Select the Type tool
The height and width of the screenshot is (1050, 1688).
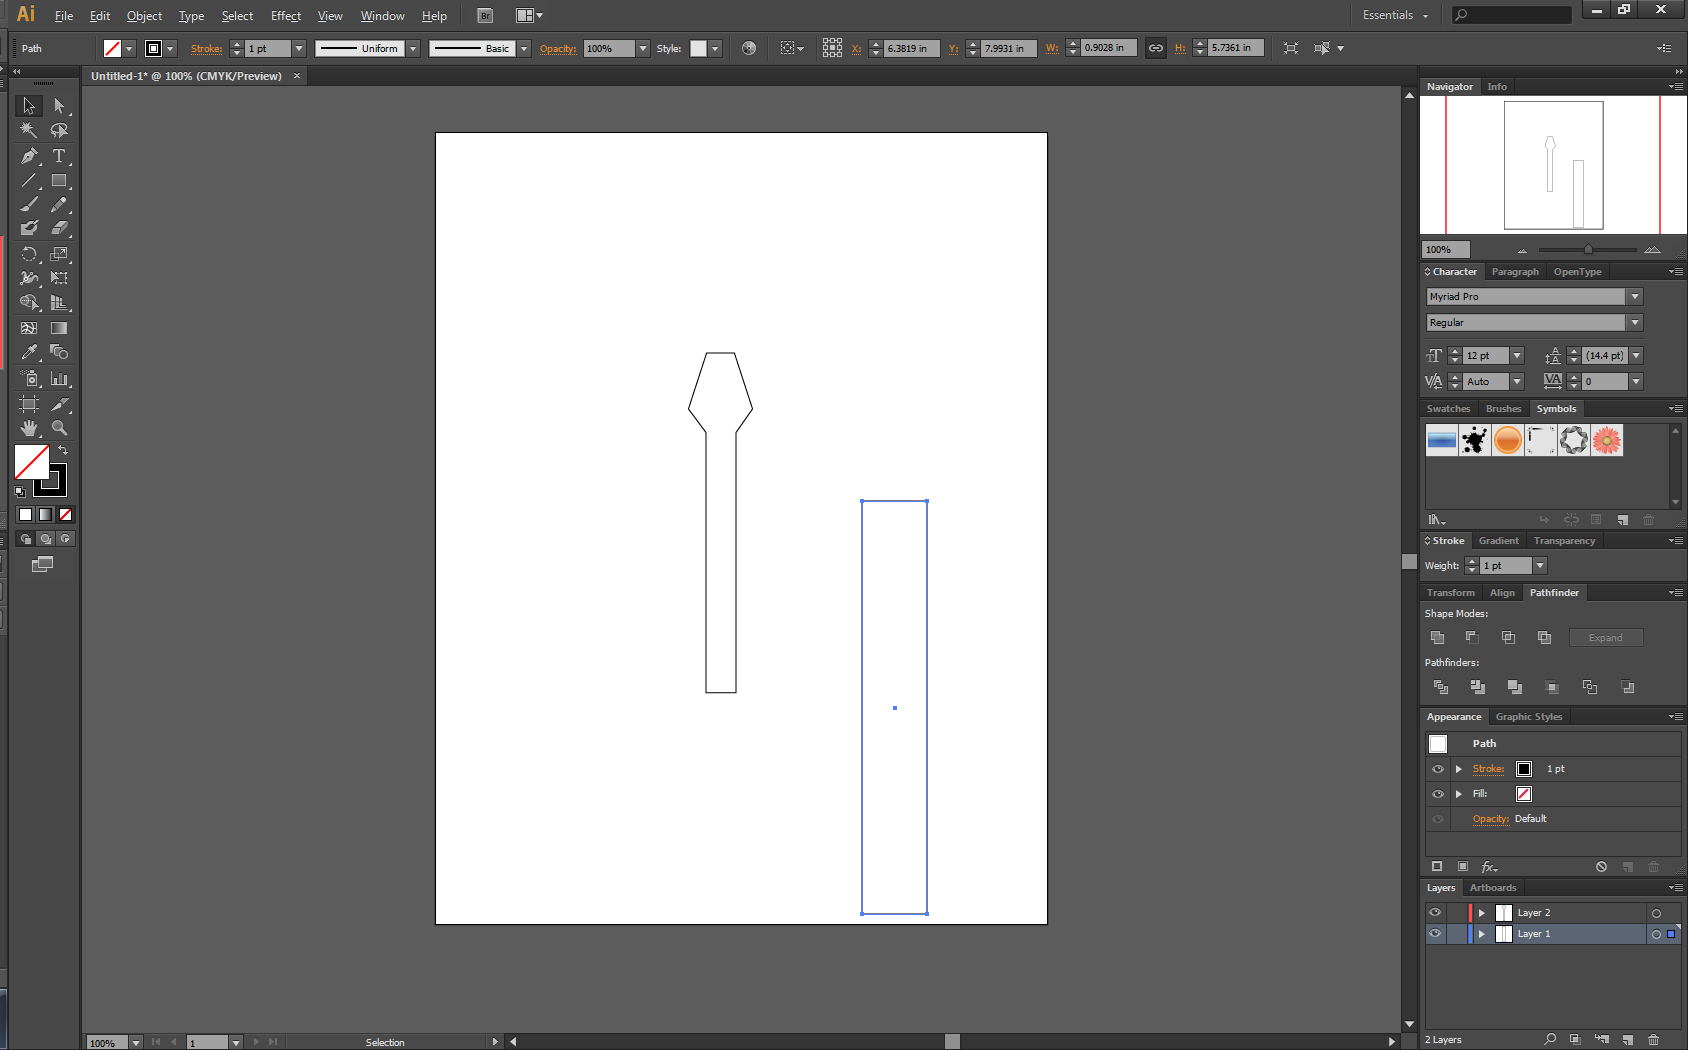point(60,157)
